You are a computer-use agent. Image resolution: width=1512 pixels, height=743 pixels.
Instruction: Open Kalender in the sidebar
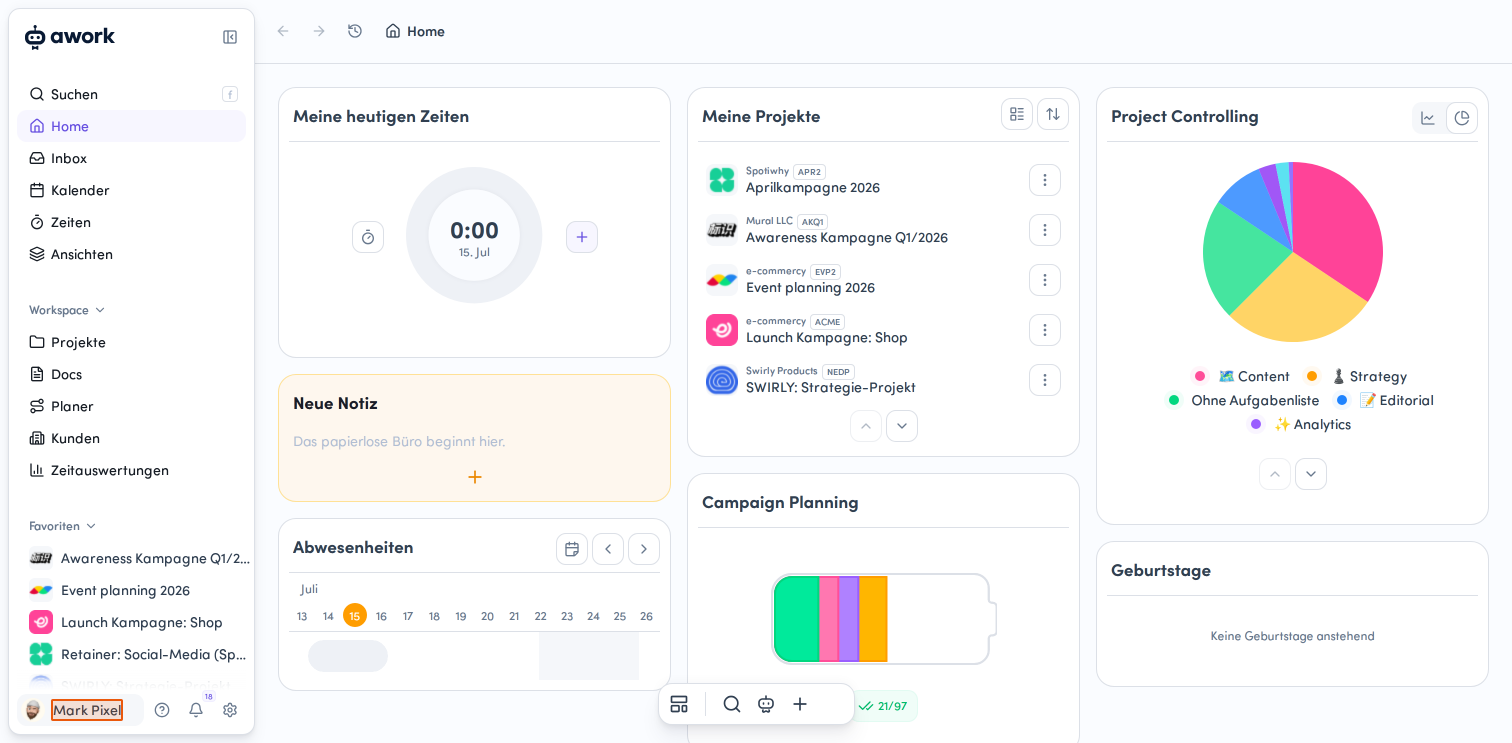131,190
